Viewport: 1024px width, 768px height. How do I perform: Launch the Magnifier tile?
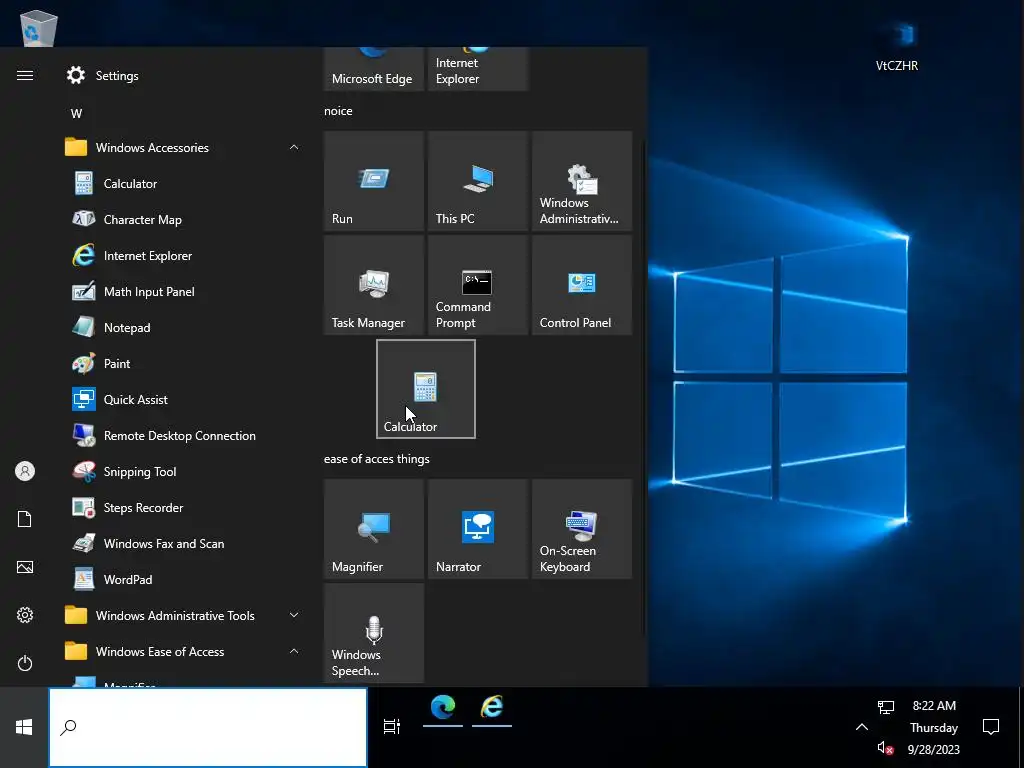pyautogui.click(x=374, y=529)
